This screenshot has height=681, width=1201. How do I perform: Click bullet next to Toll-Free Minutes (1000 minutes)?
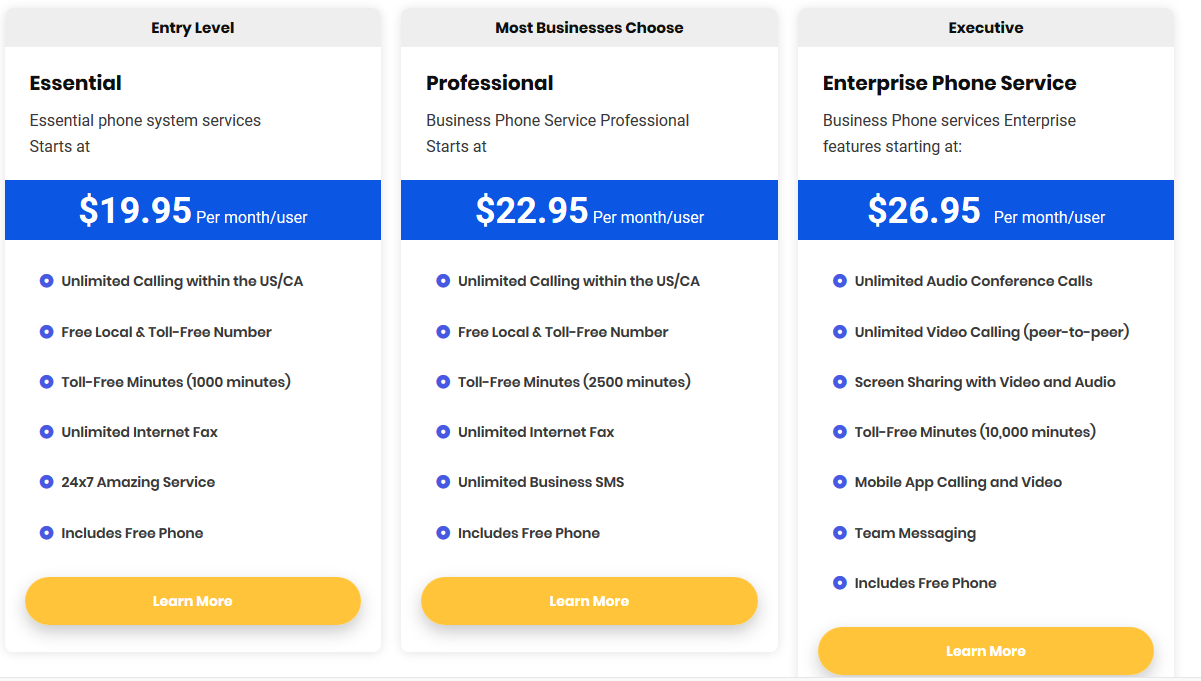click(x=46, y=382)
